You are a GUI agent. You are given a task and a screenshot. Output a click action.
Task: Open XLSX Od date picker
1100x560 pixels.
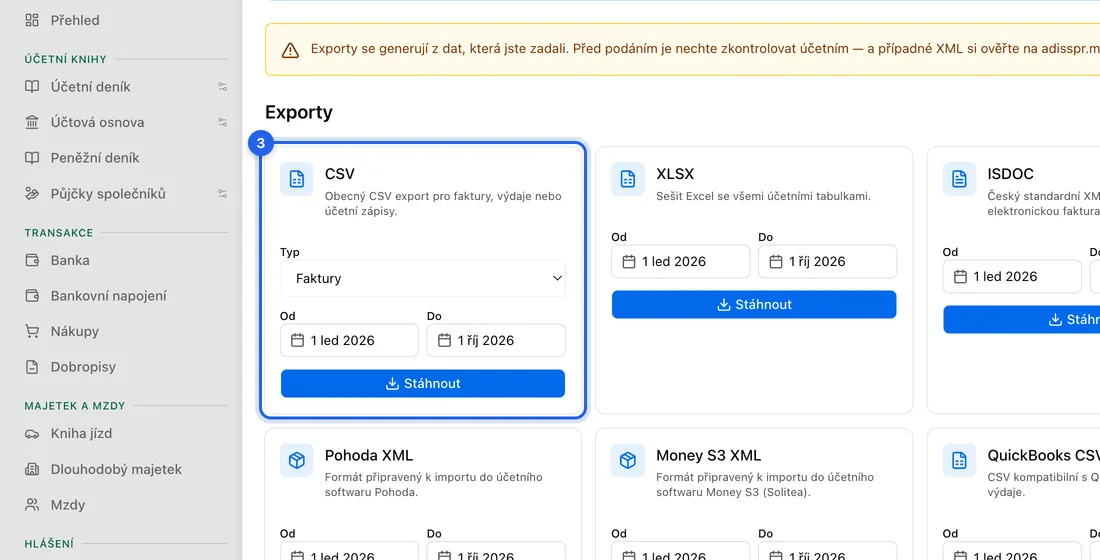click(x=680, y=262)
